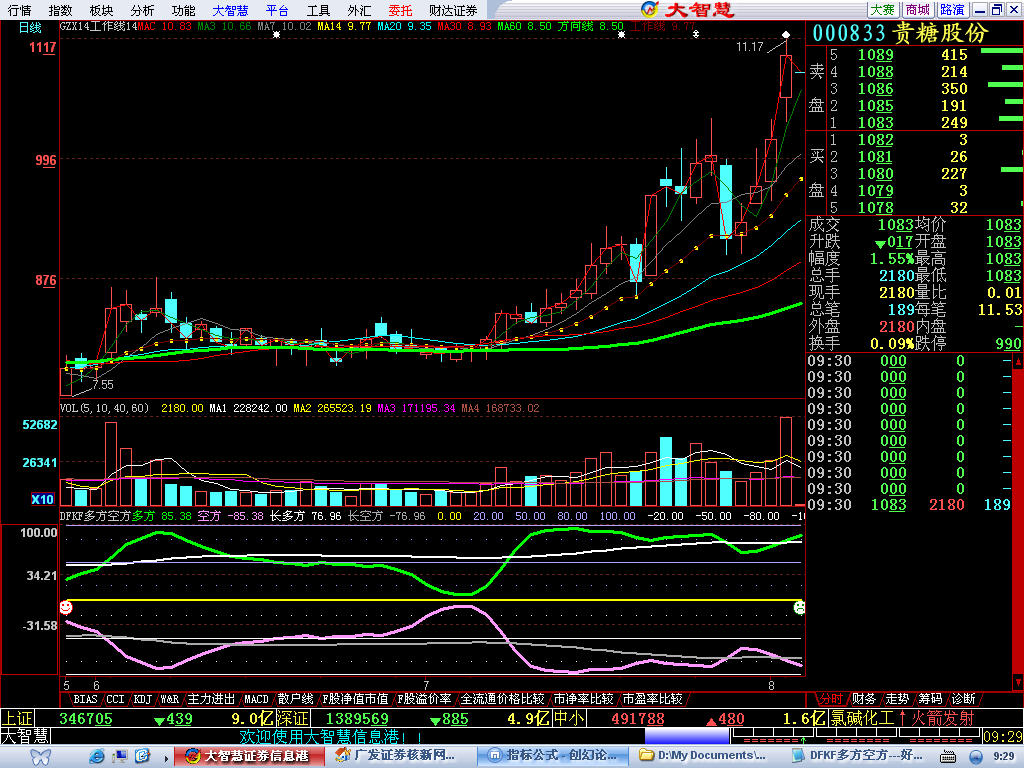Screen dimensions: 1024x768
Task: Click the Start butterfly icon on taskbar
Action: point(40,757)
